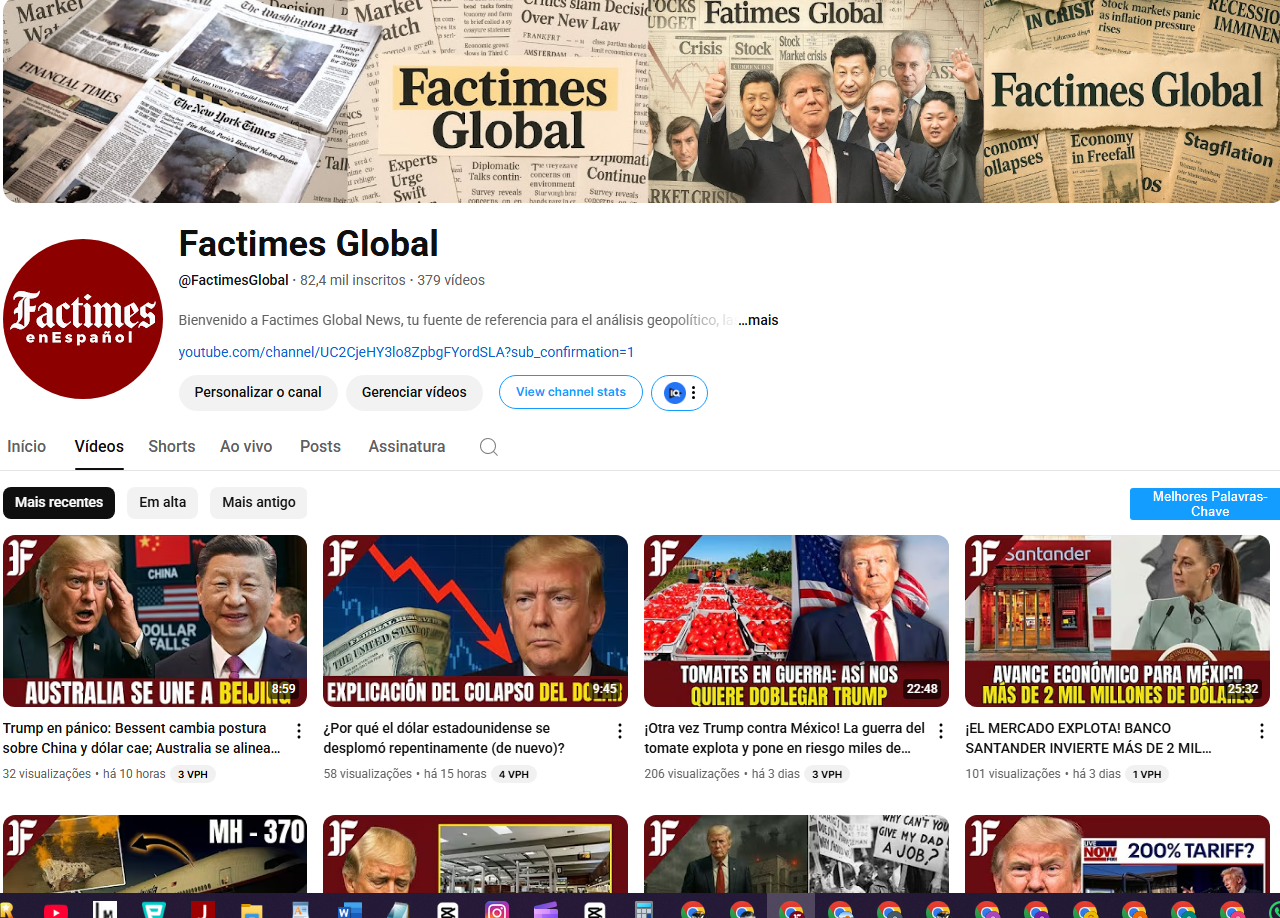Open options menu for dólar estadounidense video
The width and height of the screenshot is (1280, 918).
[x=619, y=731]
